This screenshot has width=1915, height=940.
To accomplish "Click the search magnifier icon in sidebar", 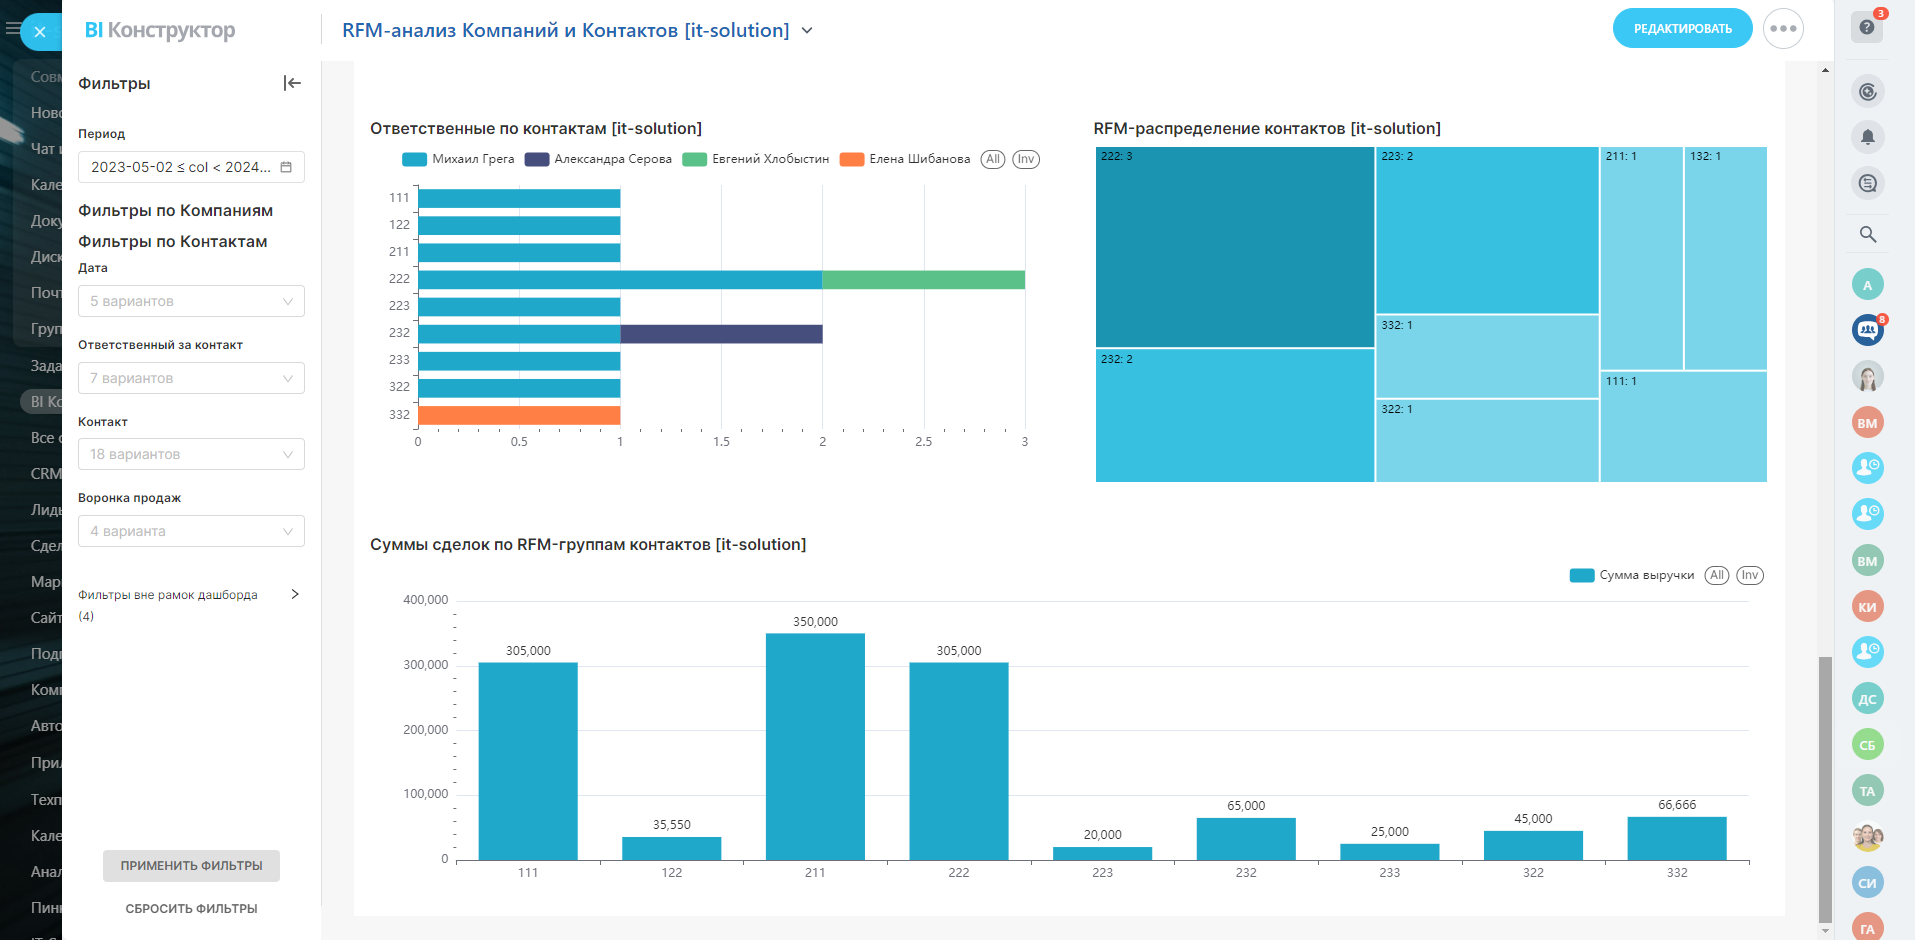I will tap(1867, 234).
